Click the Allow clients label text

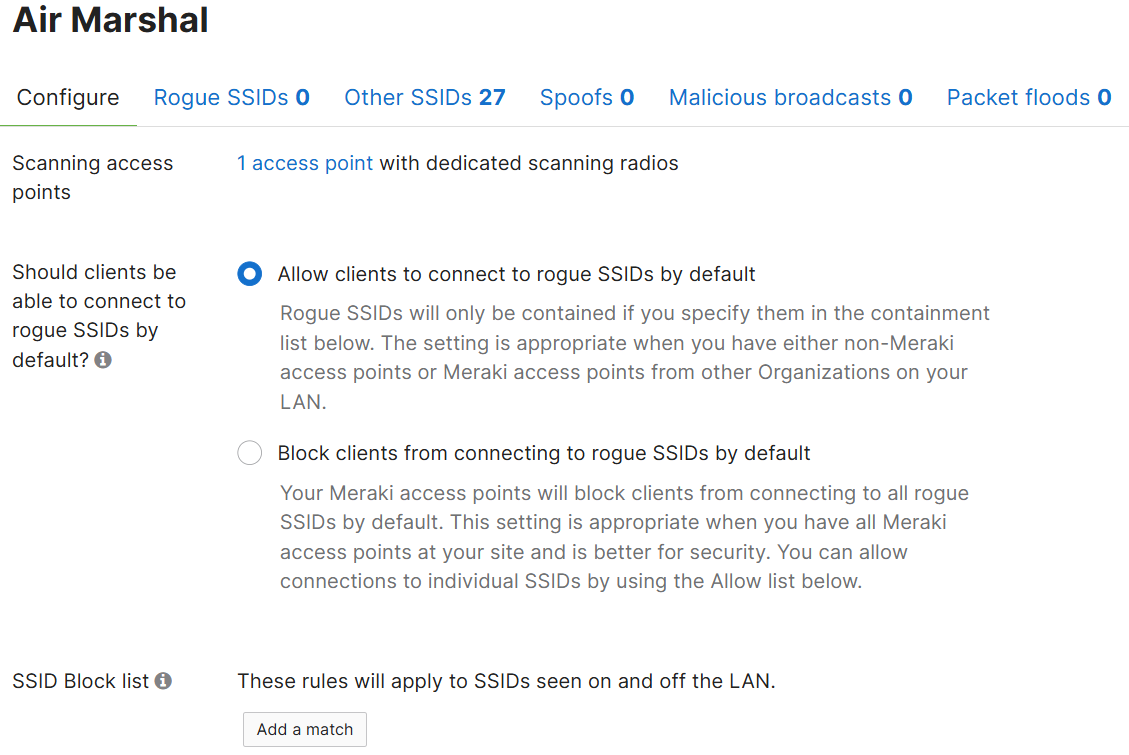pyautogui.click(x=516, y=274)
